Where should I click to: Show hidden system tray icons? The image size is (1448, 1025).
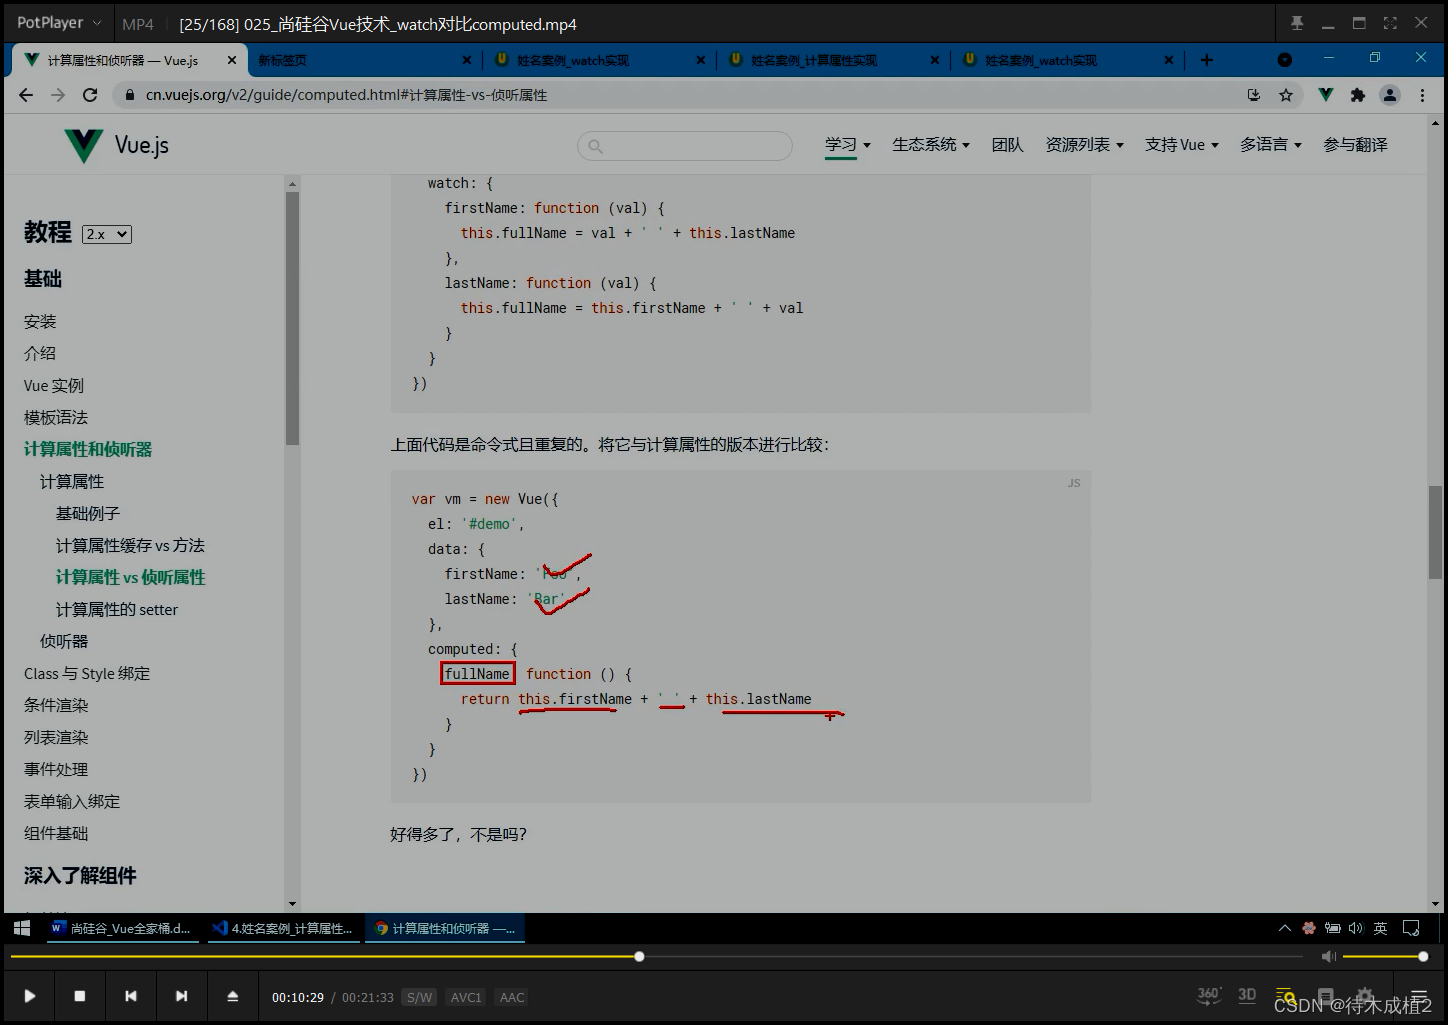1285,928
